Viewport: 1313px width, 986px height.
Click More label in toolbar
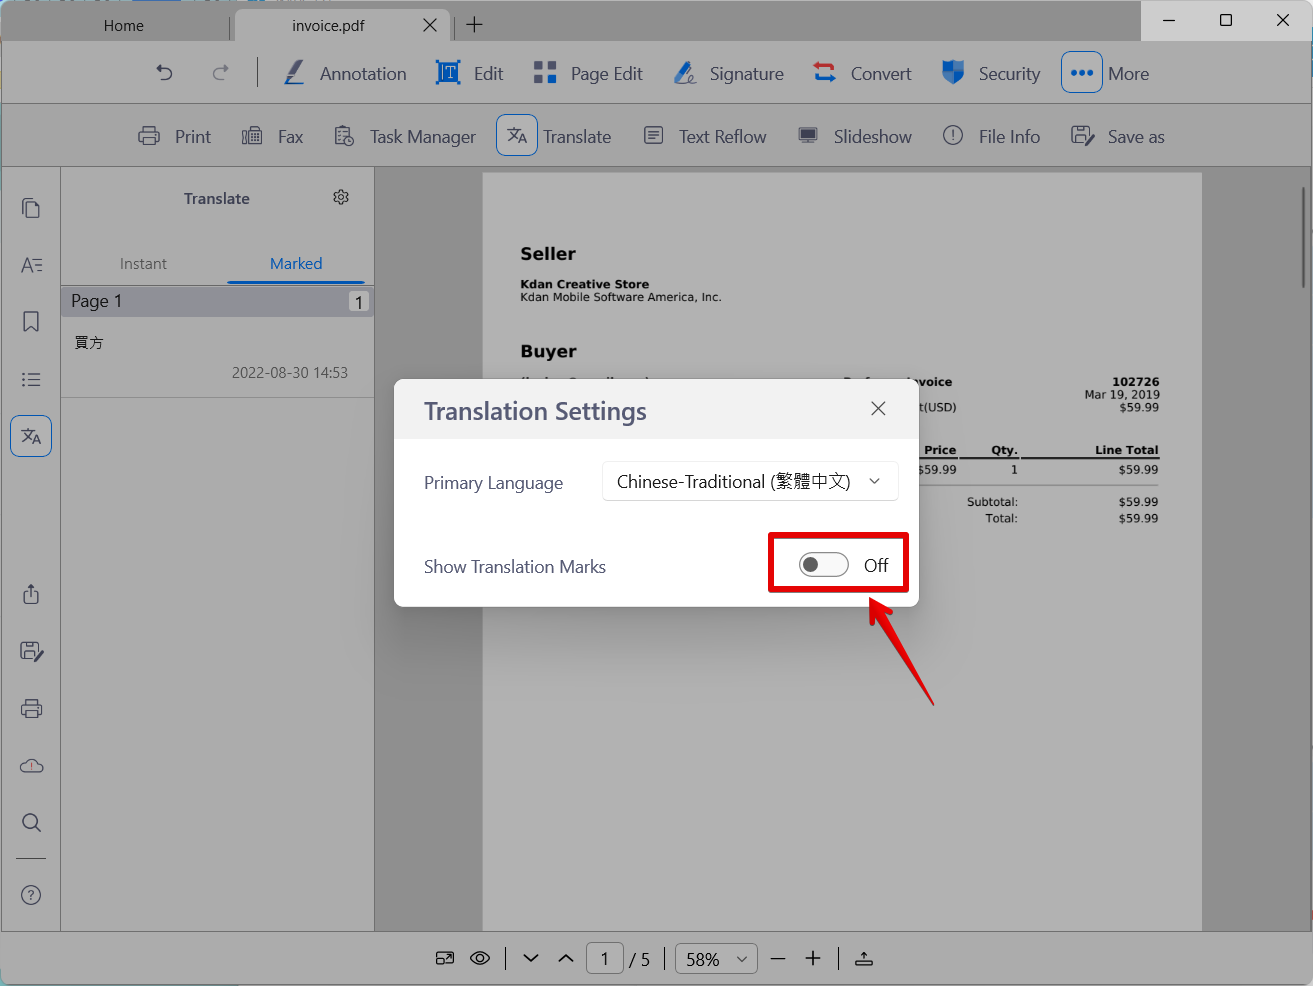coord(1128,73)
